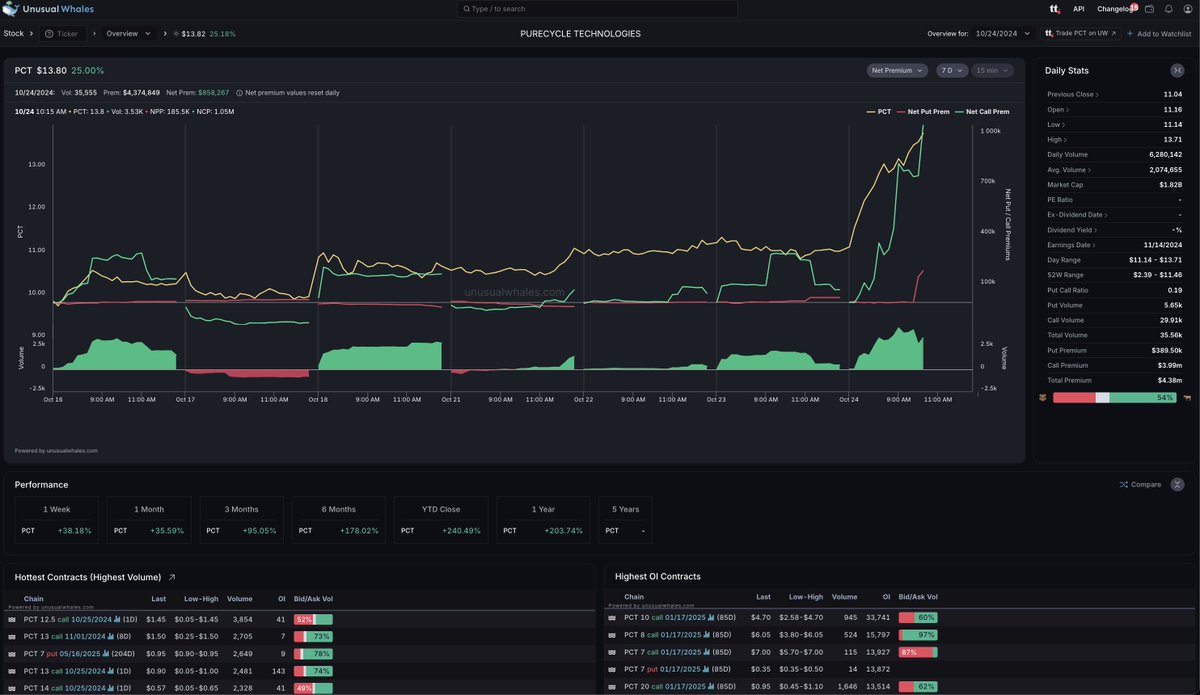Open the Overview section dropdown
Image resolution: width=1200 pixels, height=695 pixels.
point(128,34)
